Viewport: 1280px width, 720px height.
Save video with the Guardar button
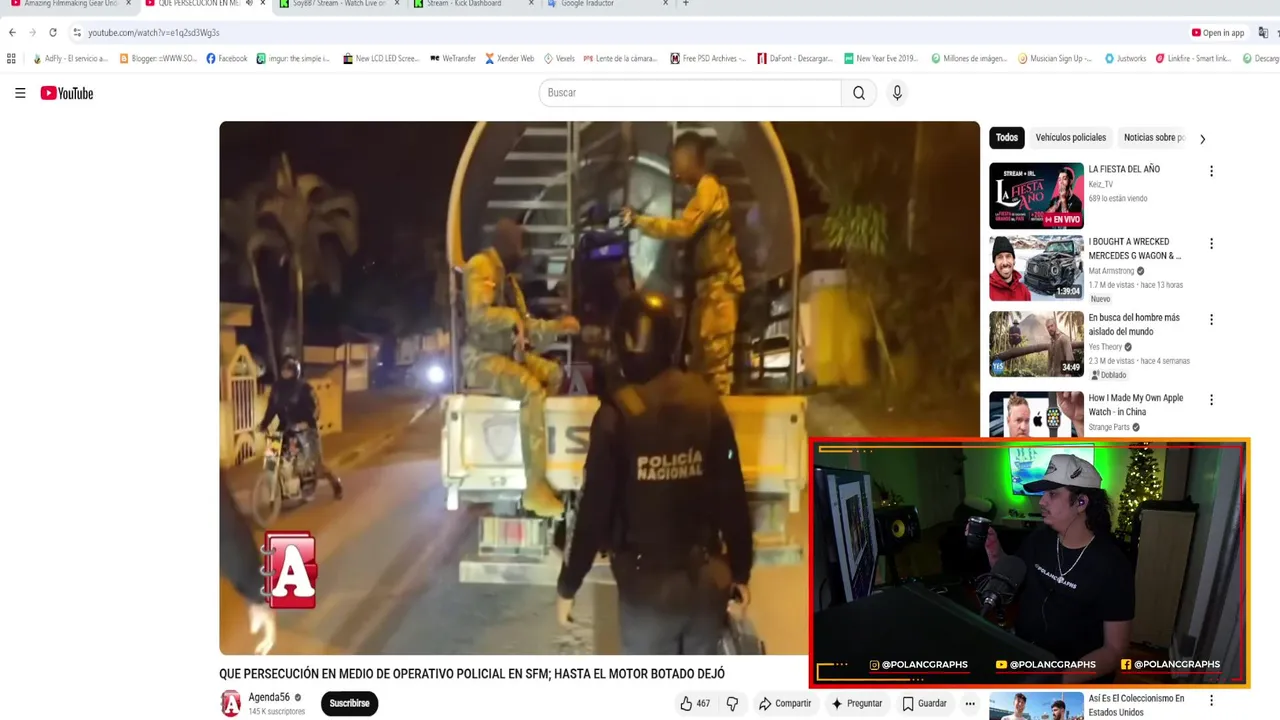(x=924, y=703)
